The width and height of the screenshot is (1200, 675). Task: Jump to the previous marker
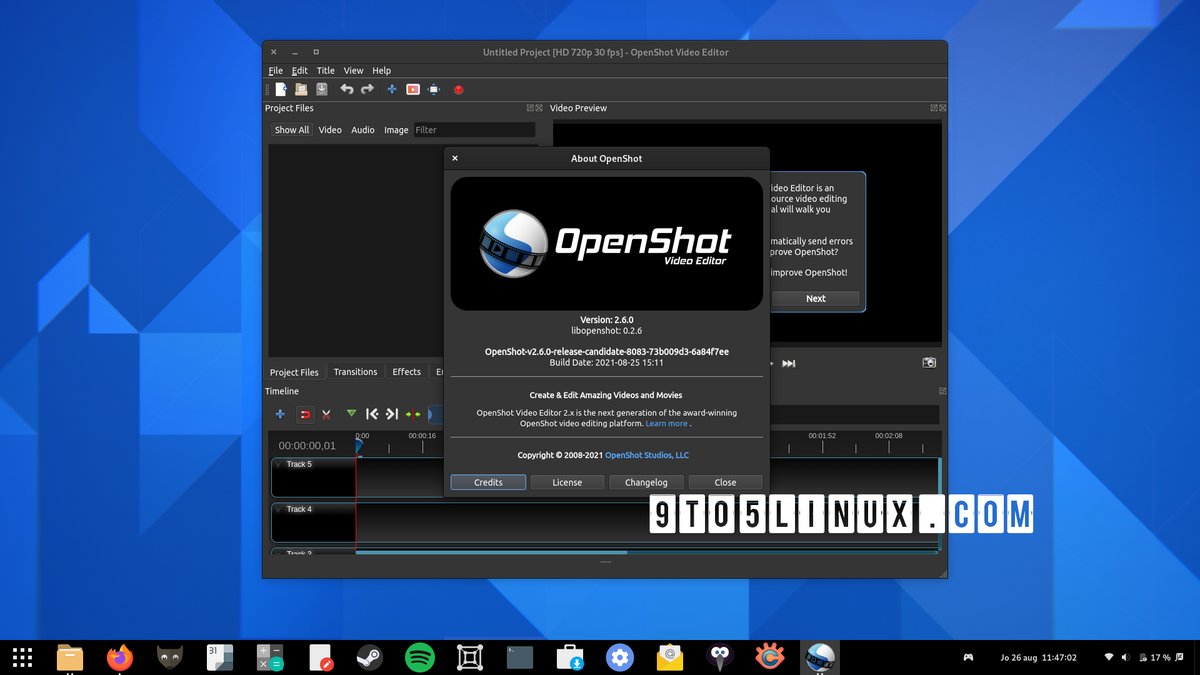coord(372,414)
